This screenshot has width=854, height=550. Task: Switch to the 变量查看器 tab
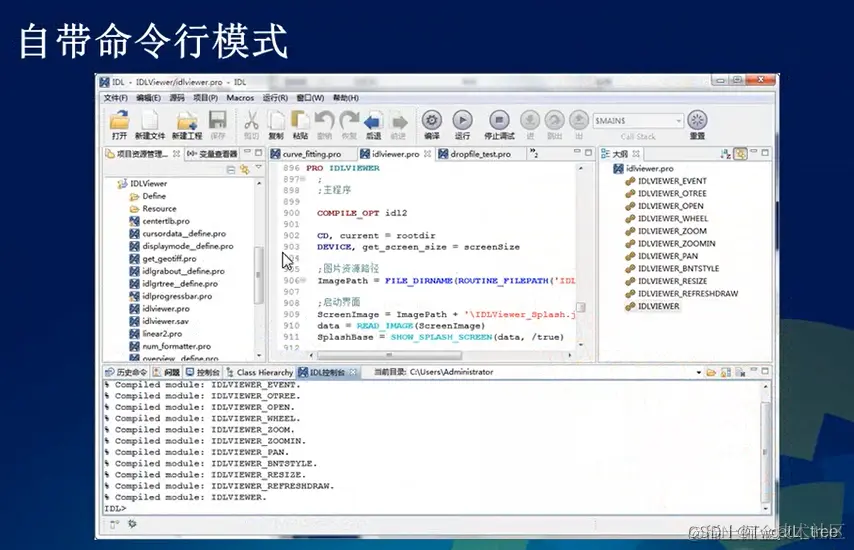coord(212,154)
